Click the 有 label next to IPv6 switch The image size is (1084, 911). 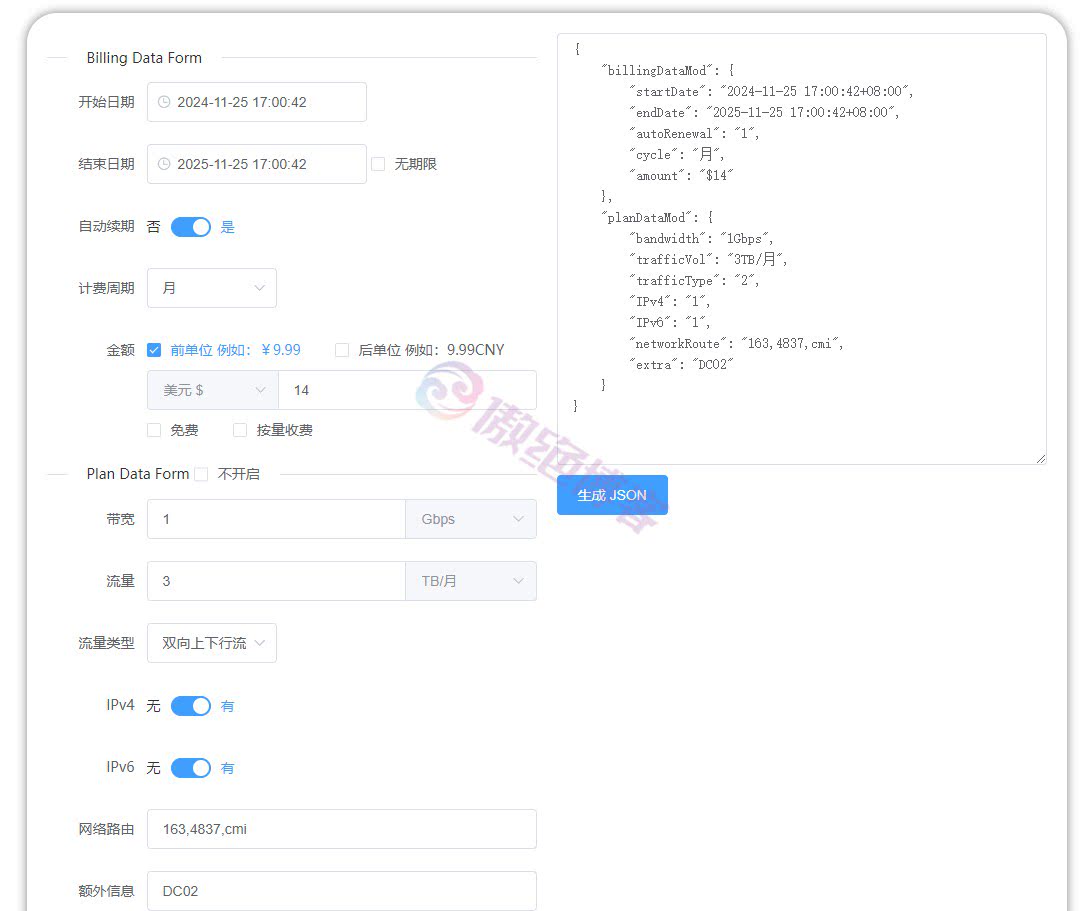(x=227, y=769)
